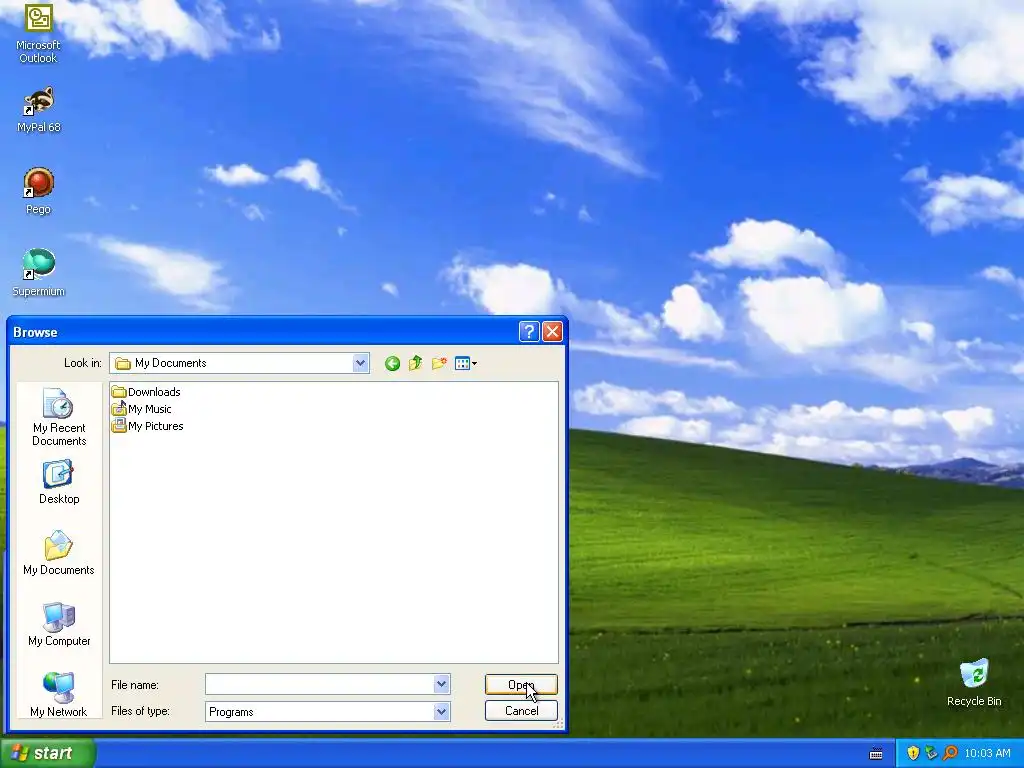This screenshot has width=1024, height=768.
Task: Expand the File name dropdown arrow
Action: [x=441, y=684]
